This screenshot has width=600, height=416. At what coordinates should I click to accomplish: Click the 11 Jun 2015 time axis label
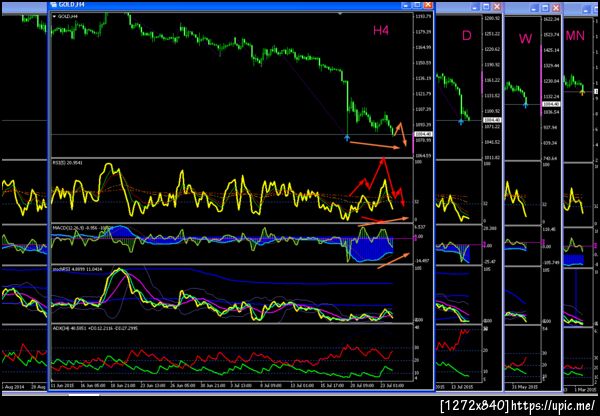tap(60, 386)
